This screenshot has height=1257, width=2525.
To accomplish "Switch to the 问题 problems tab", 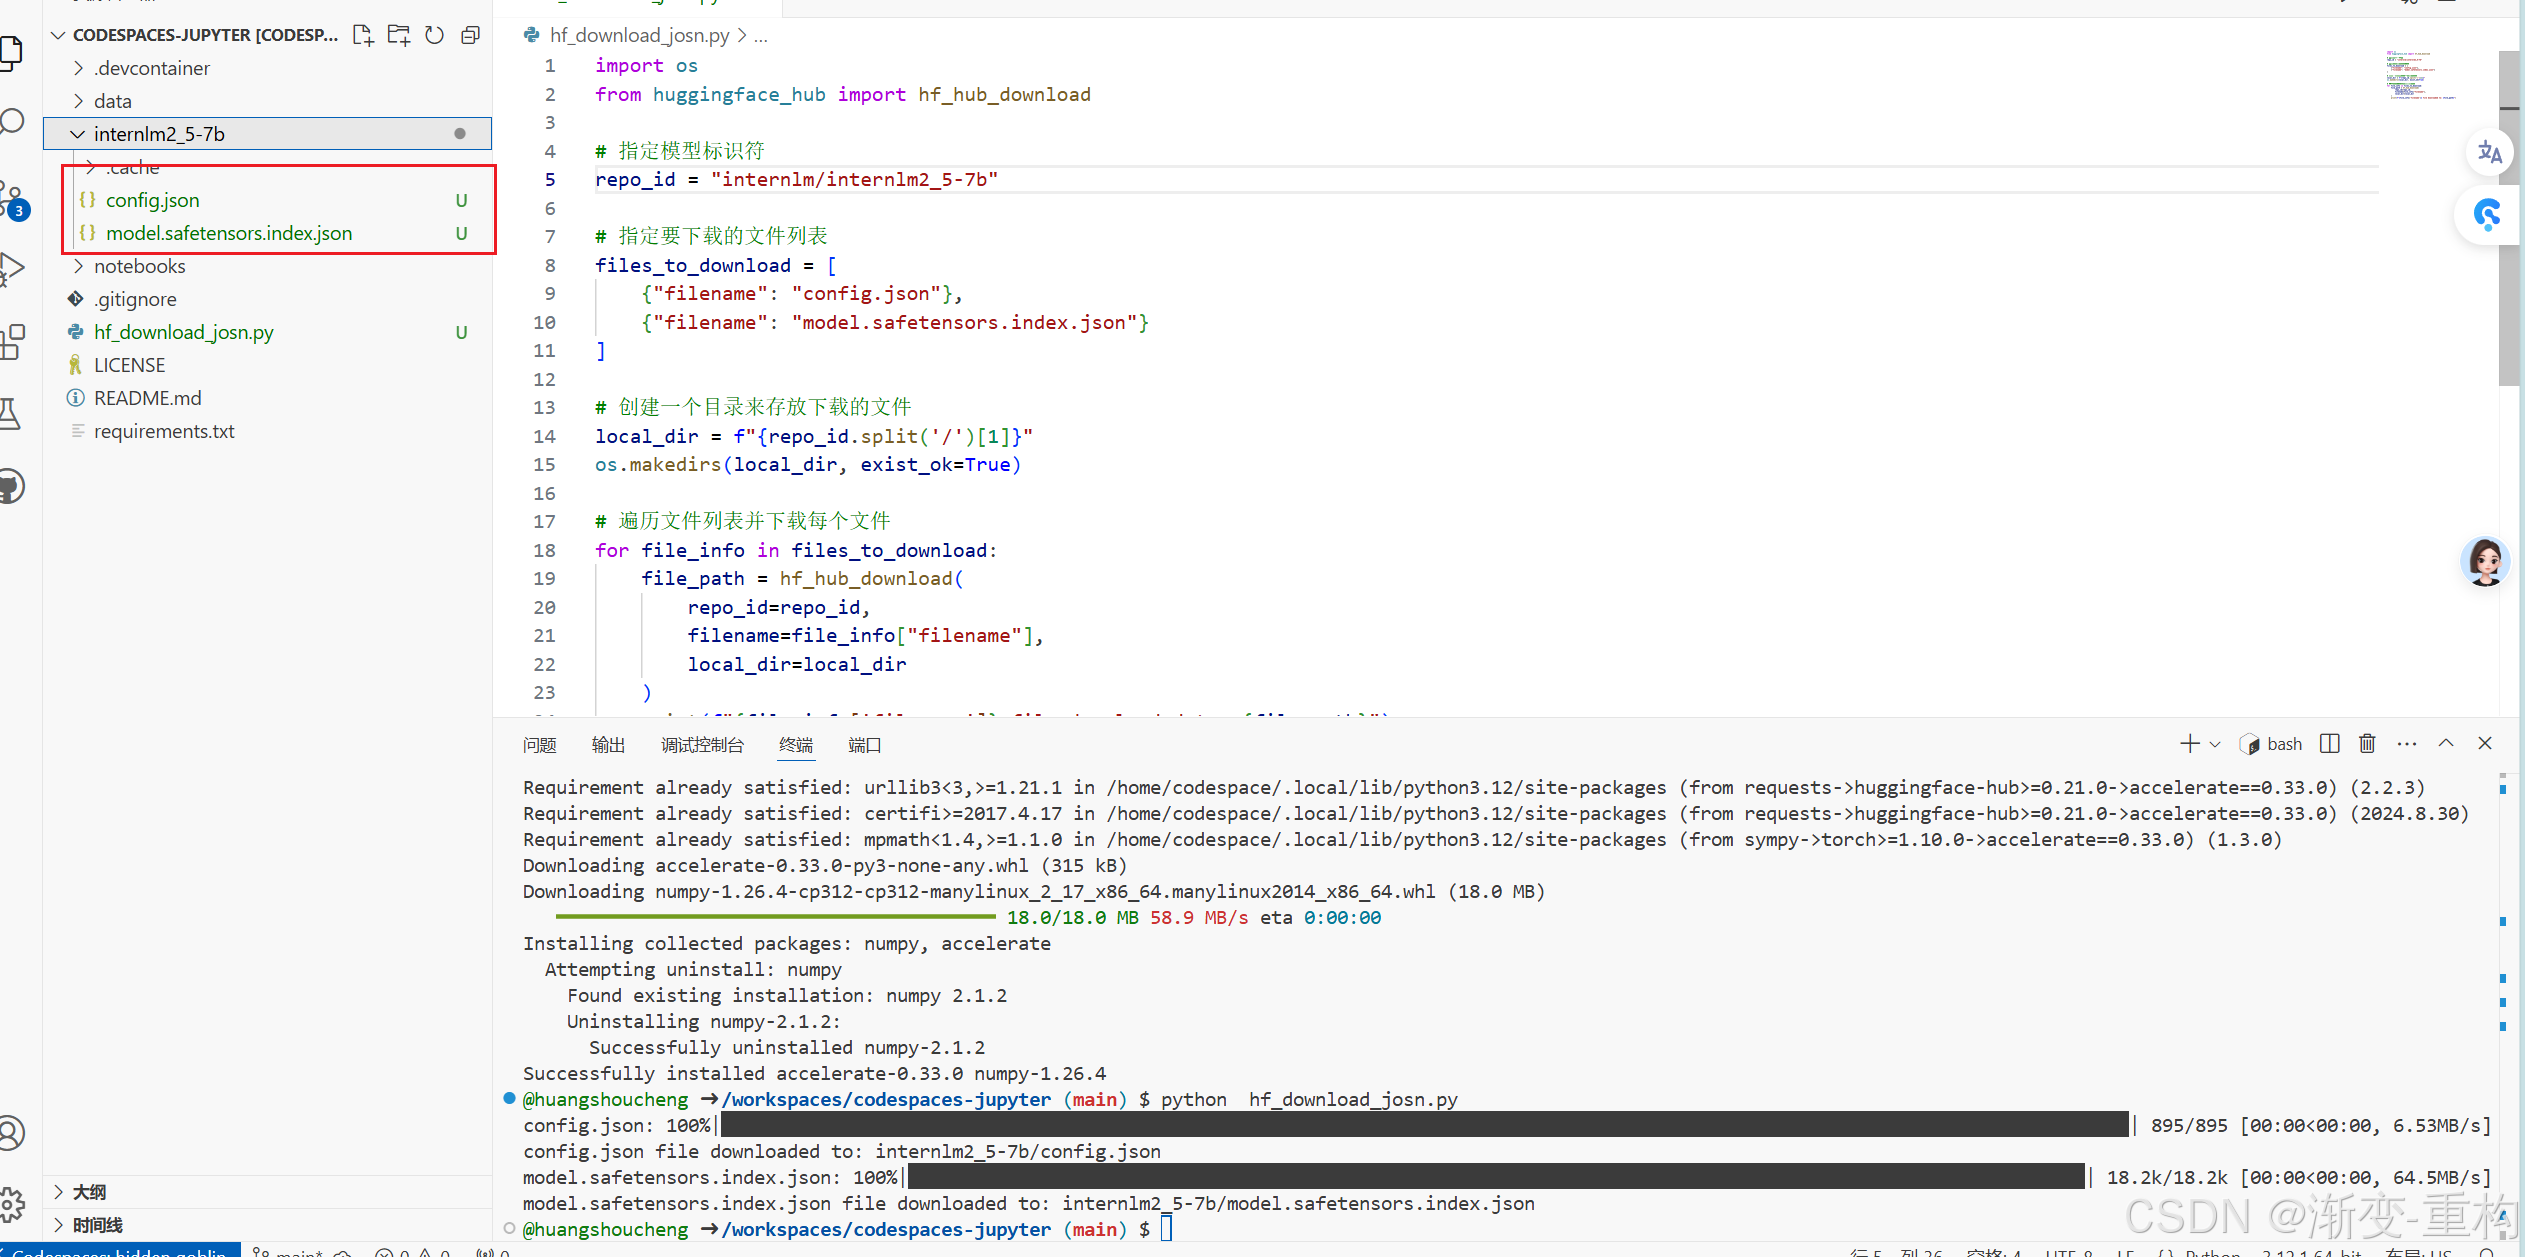I will point(539,745).
